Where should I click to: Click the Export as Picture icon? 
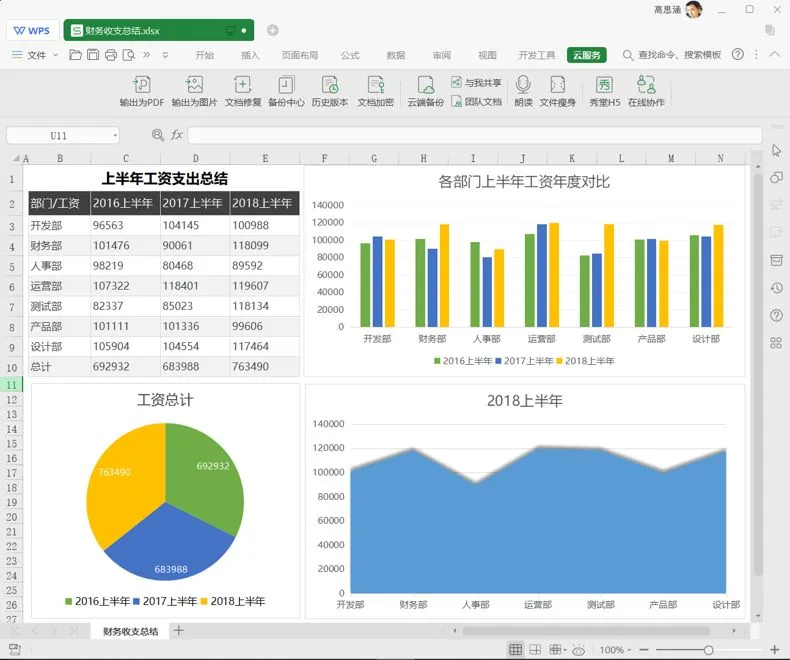tap(194, 85)
